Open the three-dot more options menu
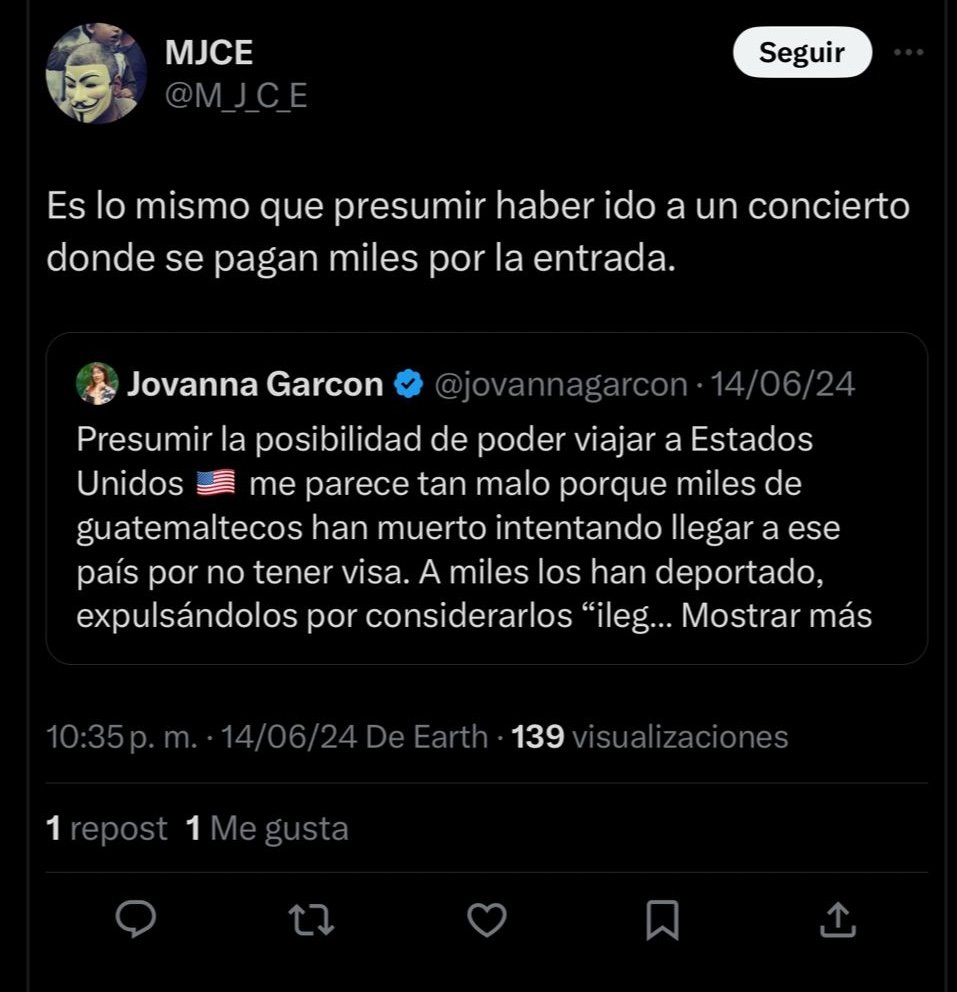Screen dimensions: 957x992 point(908,52)
